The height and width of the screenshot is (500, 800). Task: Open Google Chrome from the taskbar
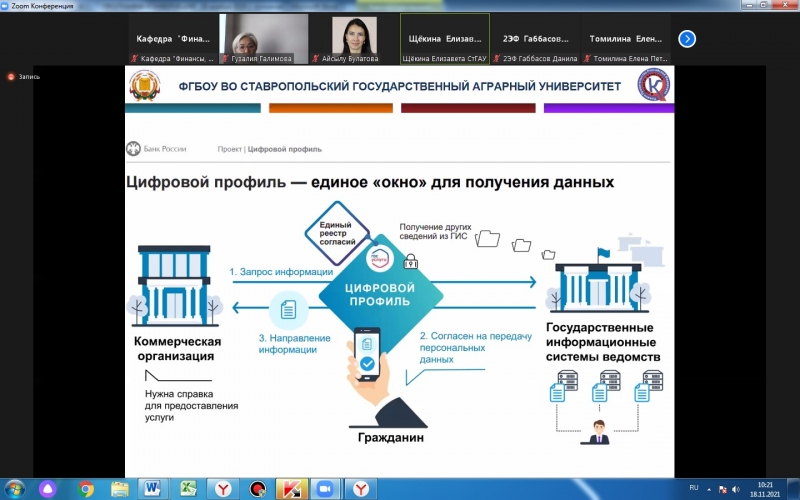pyautogui.click(x=85, y=489)
